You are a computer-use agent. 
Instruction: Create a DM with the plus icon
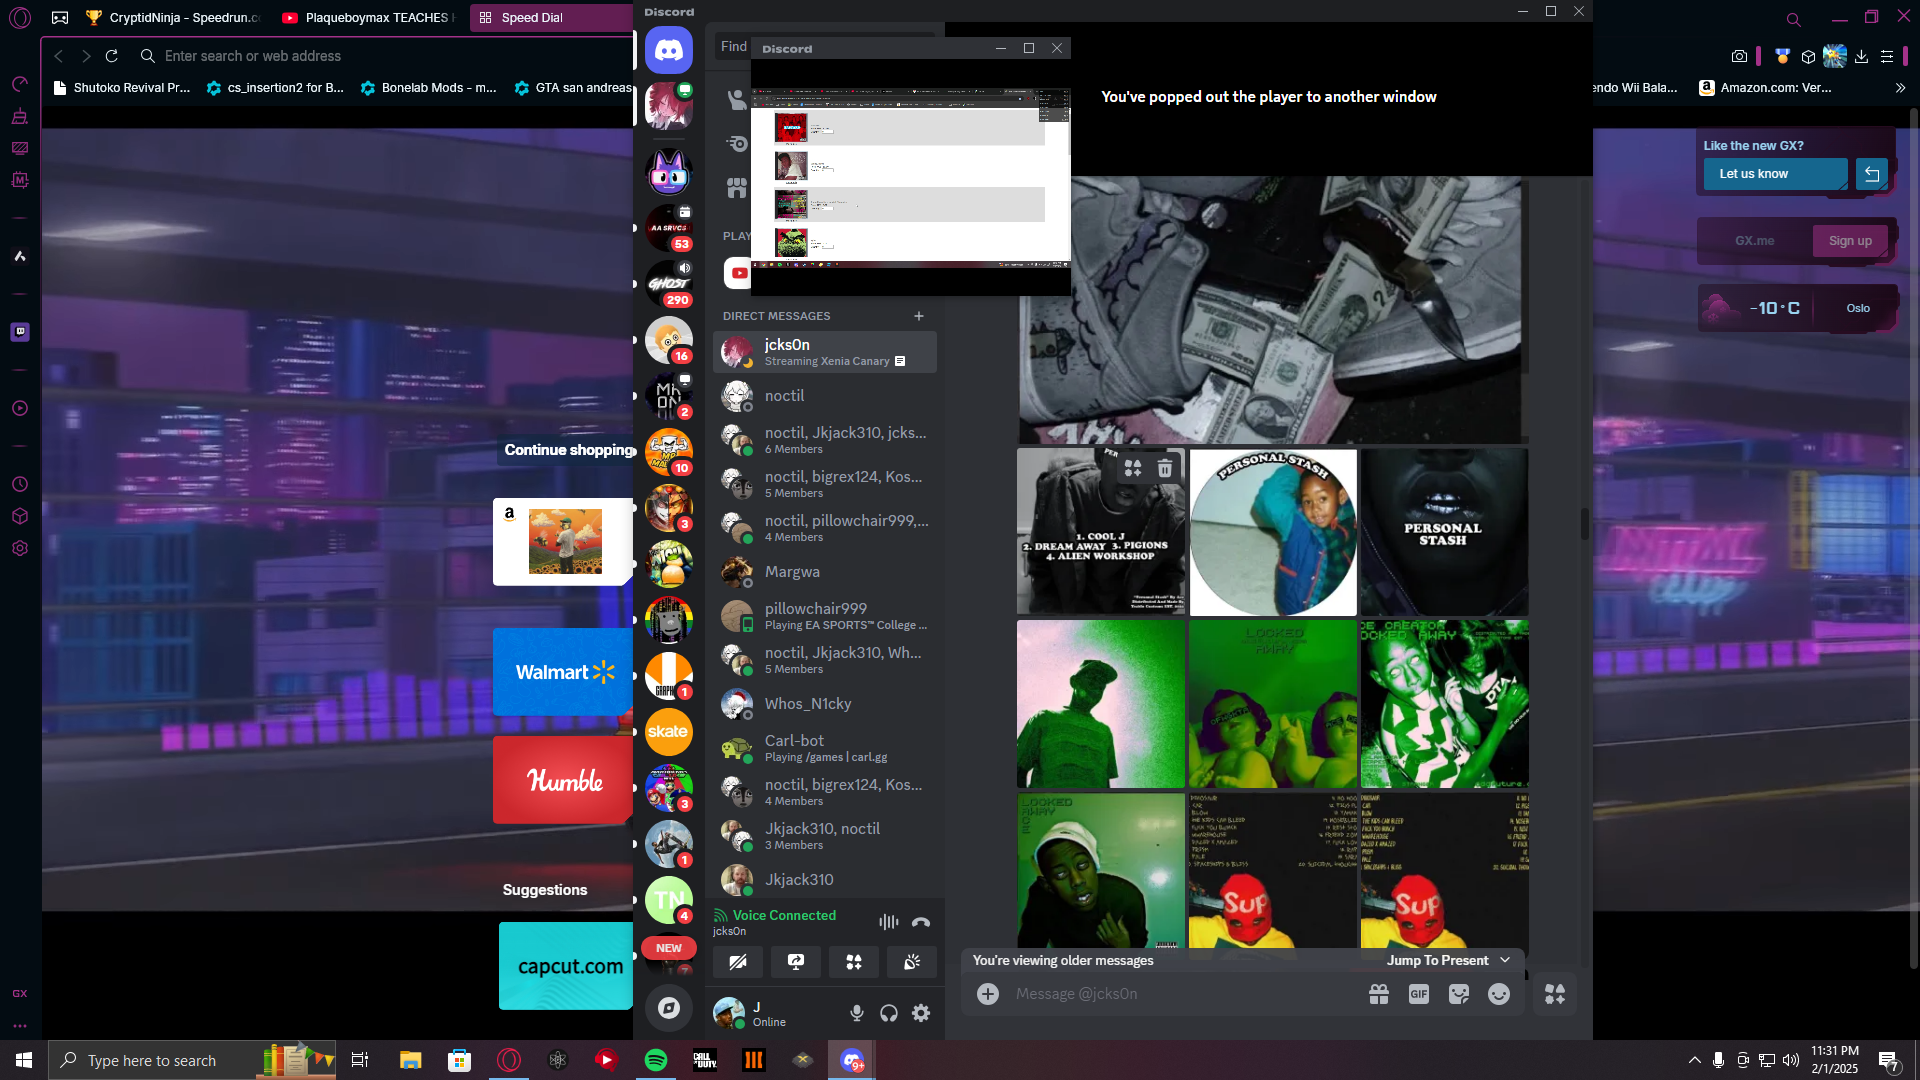pyautogui.click(x=919, y=316)
